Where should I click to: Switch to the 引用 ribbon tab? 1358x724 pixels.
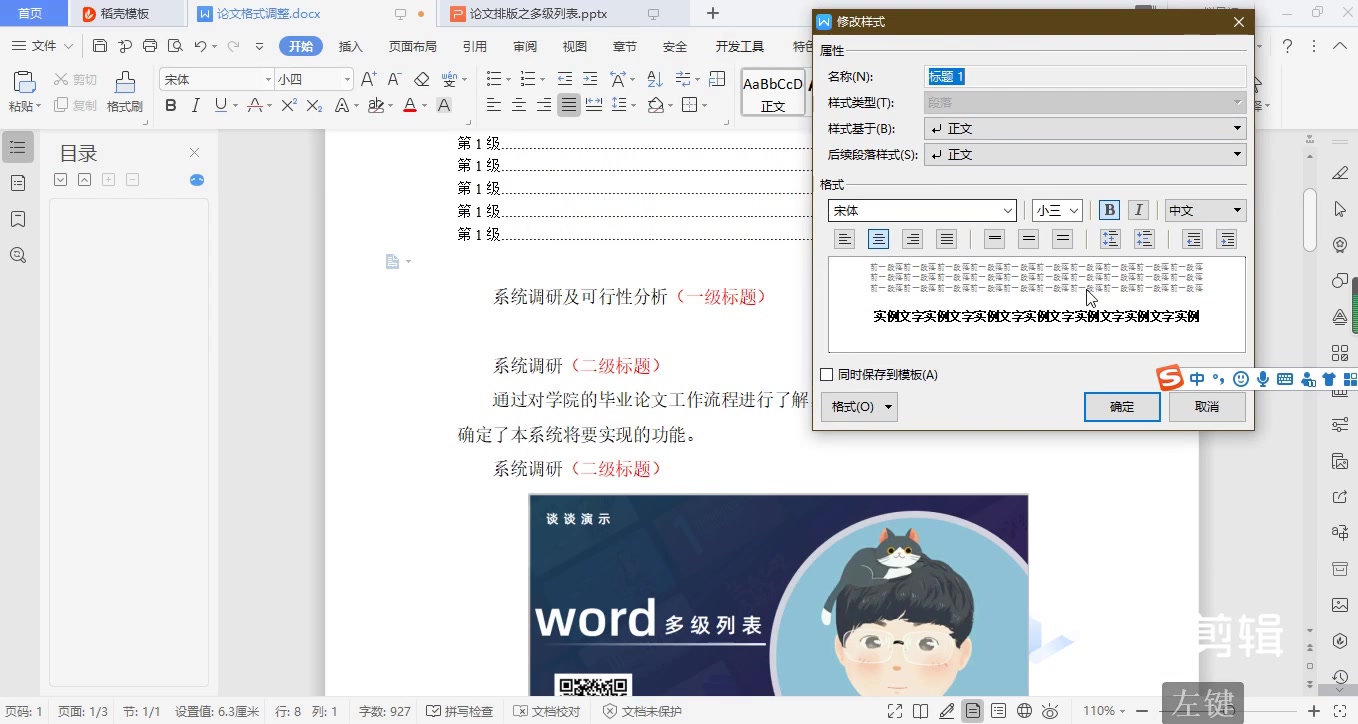click(x=475, y=46)
